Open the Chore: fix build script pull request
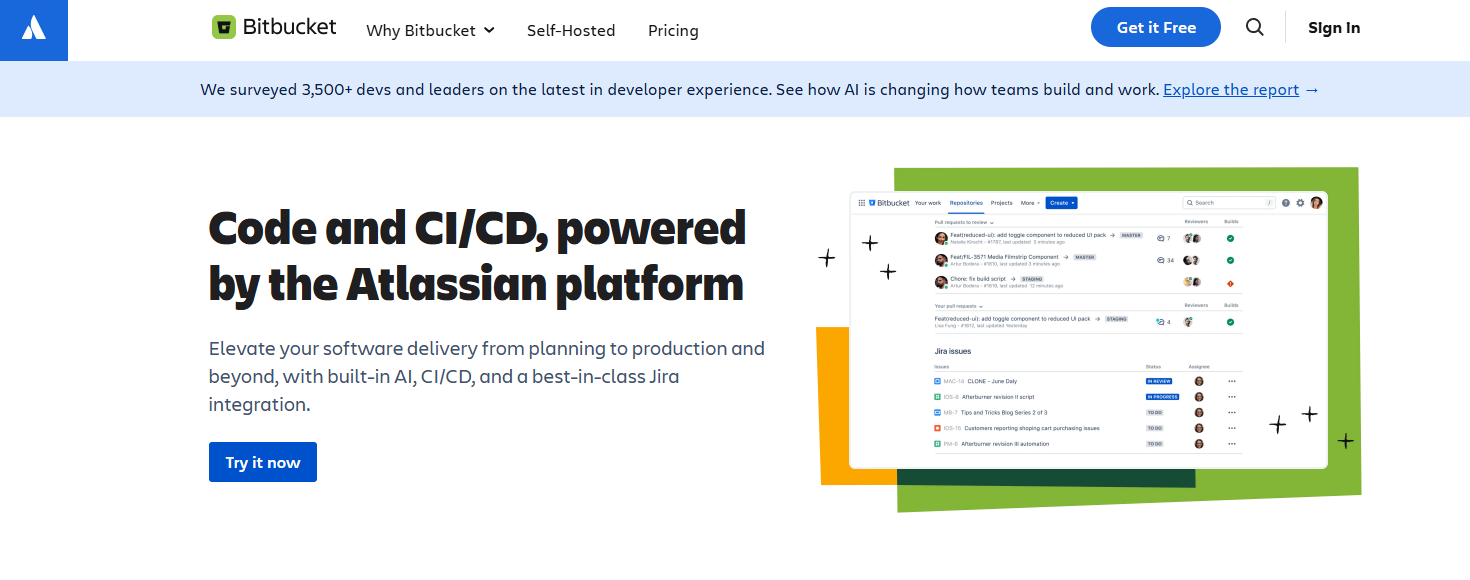This screenshot has height=580, width=1470. (978, 279)
